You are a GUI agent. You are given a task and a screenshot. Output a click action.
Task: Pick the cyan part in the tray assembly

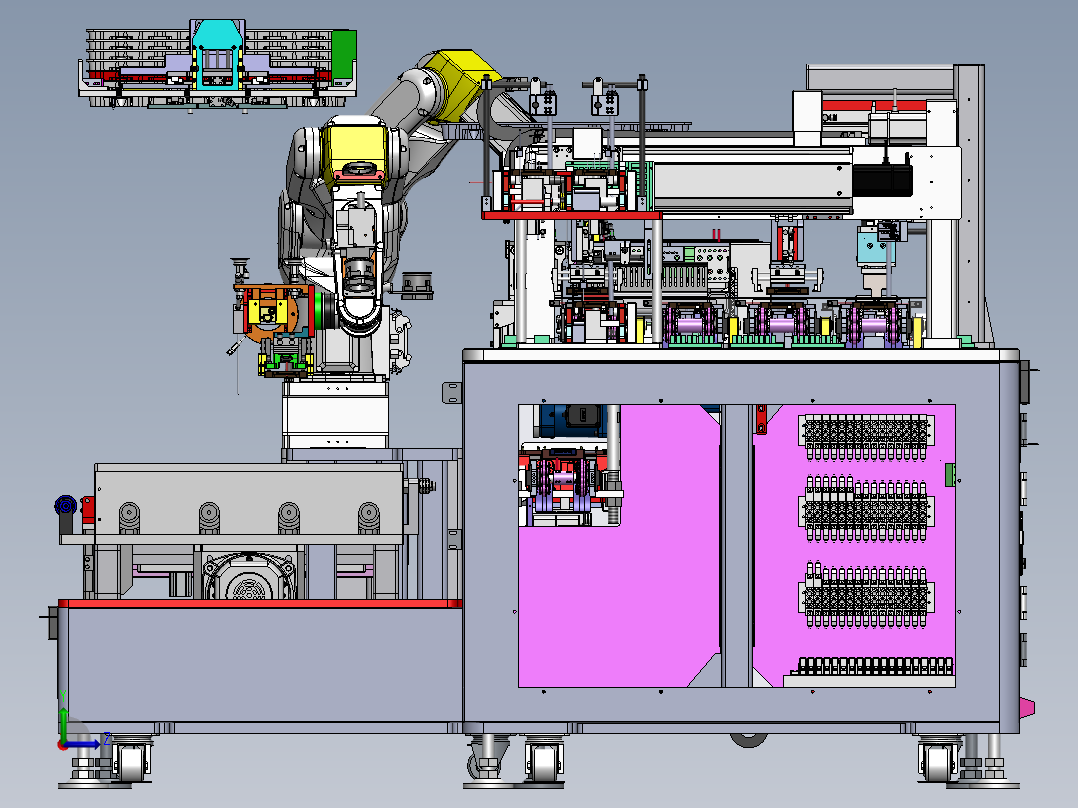(217, 54)
